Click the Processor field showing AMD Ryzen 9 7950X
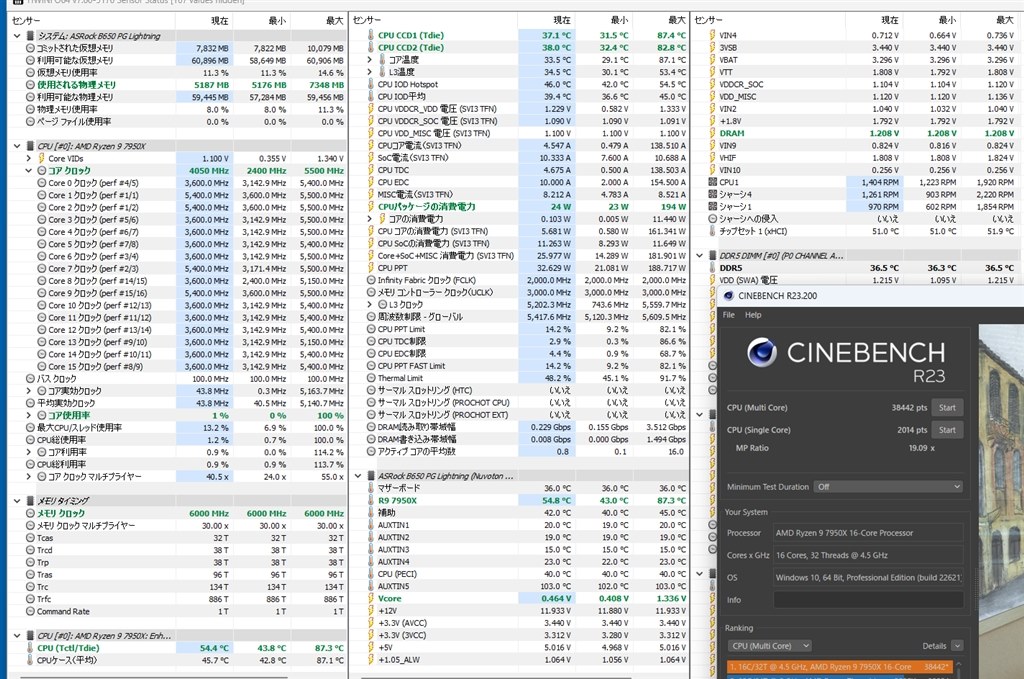 pos(869,533)
